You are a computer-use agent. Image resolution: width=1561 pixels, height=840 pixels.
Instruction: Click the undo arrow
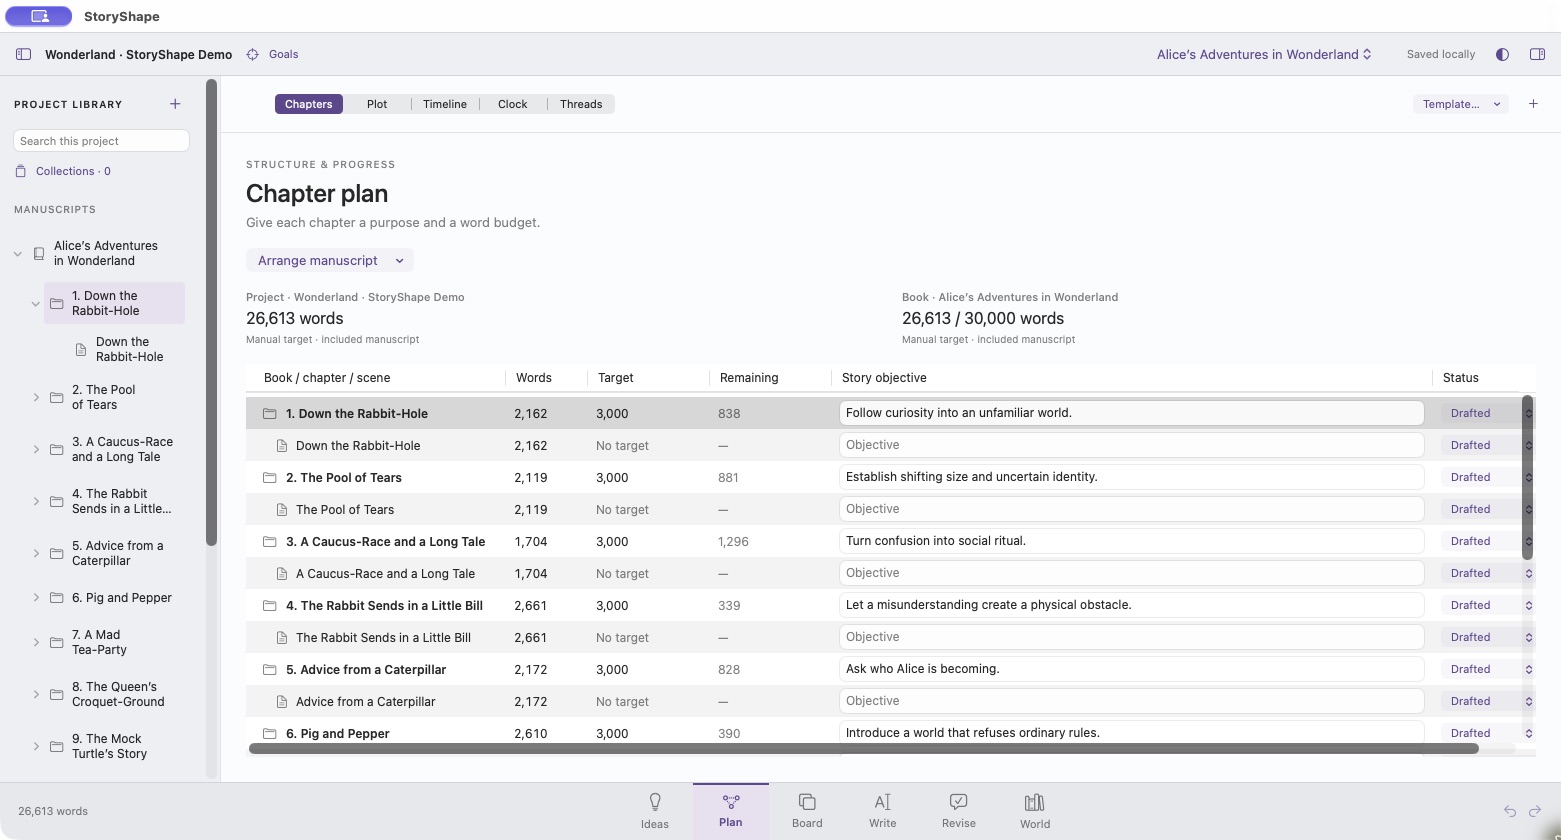1510,811
